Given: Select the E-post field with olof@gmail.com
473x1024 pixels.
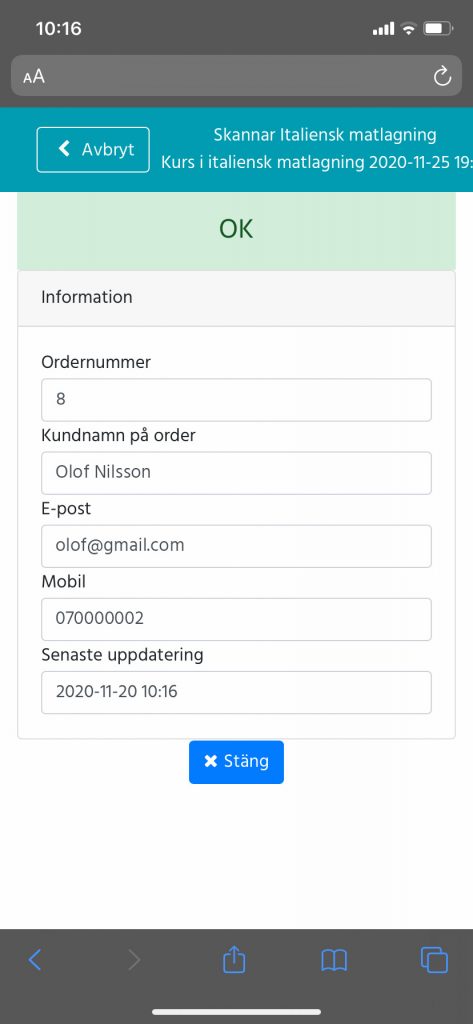Looking at the screenshot, I should [236, 546].
